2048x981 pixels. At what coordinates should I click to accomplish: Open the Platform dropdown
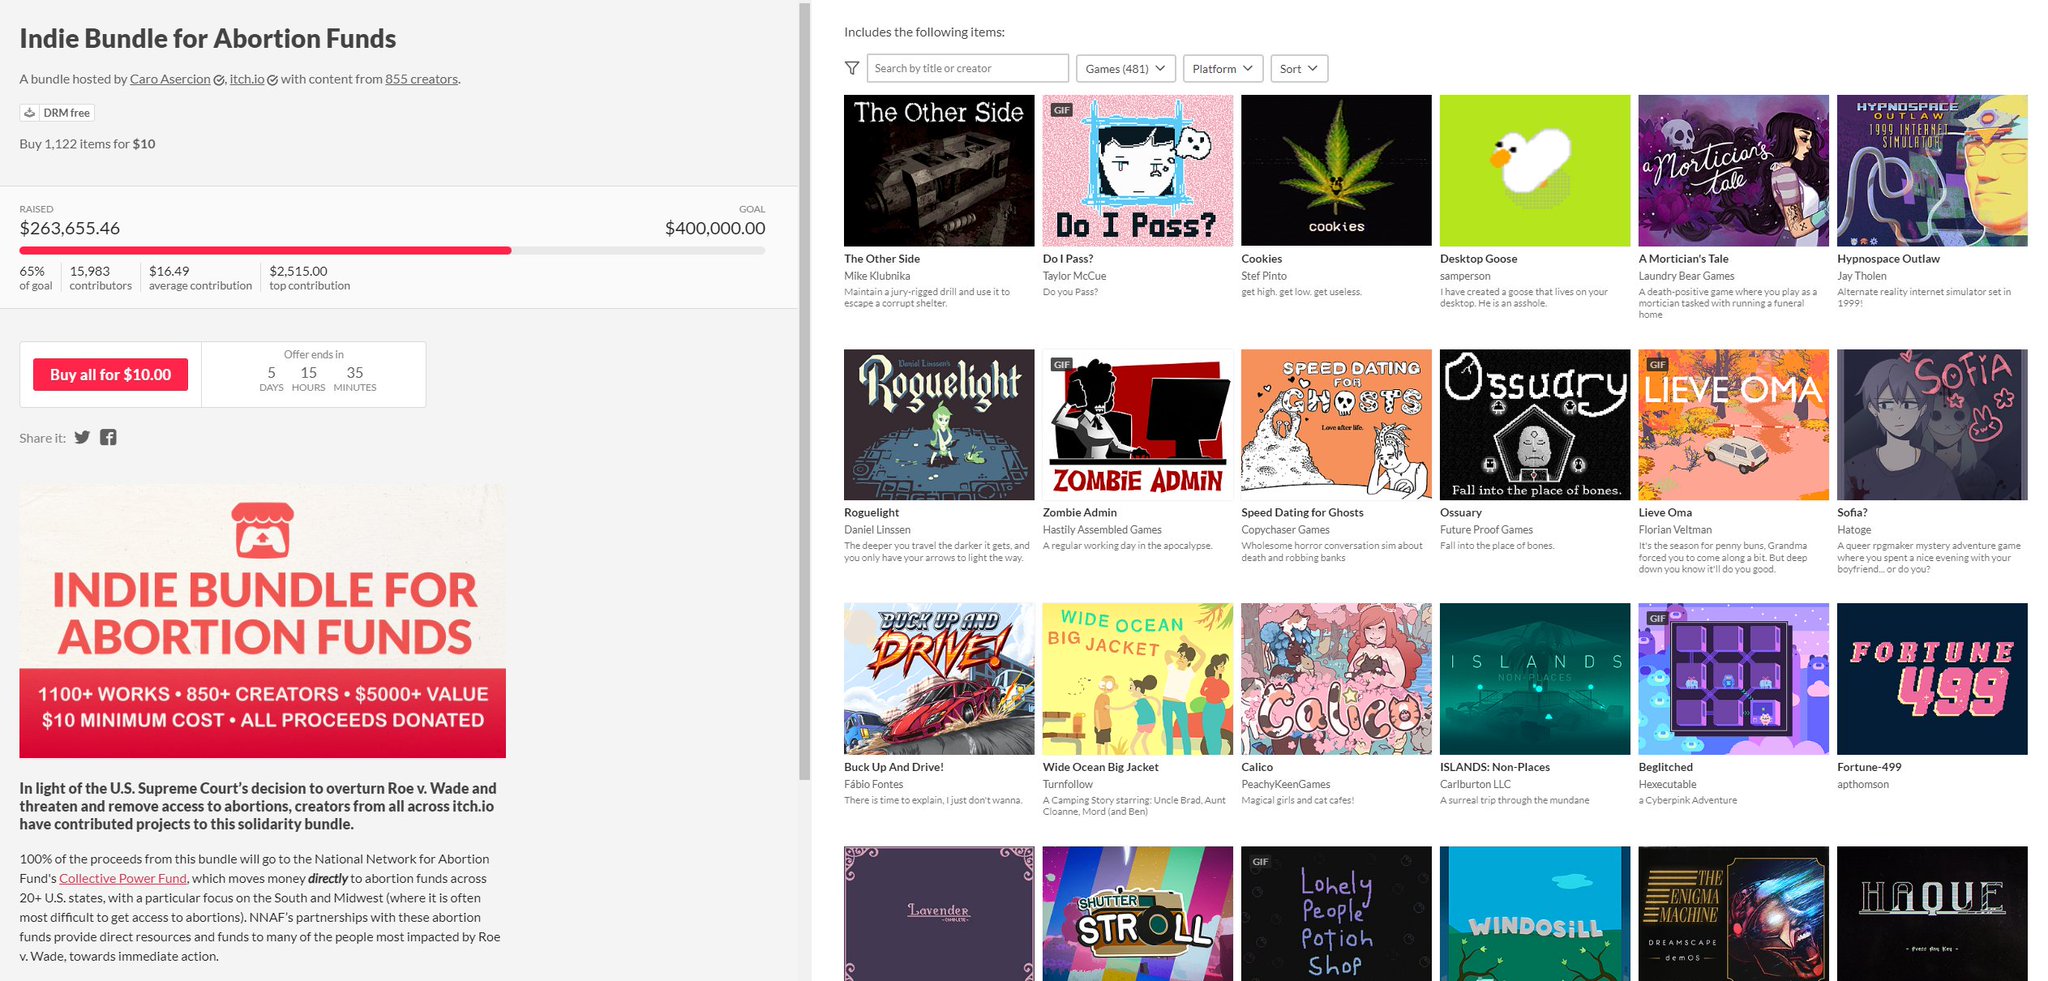1223,68
